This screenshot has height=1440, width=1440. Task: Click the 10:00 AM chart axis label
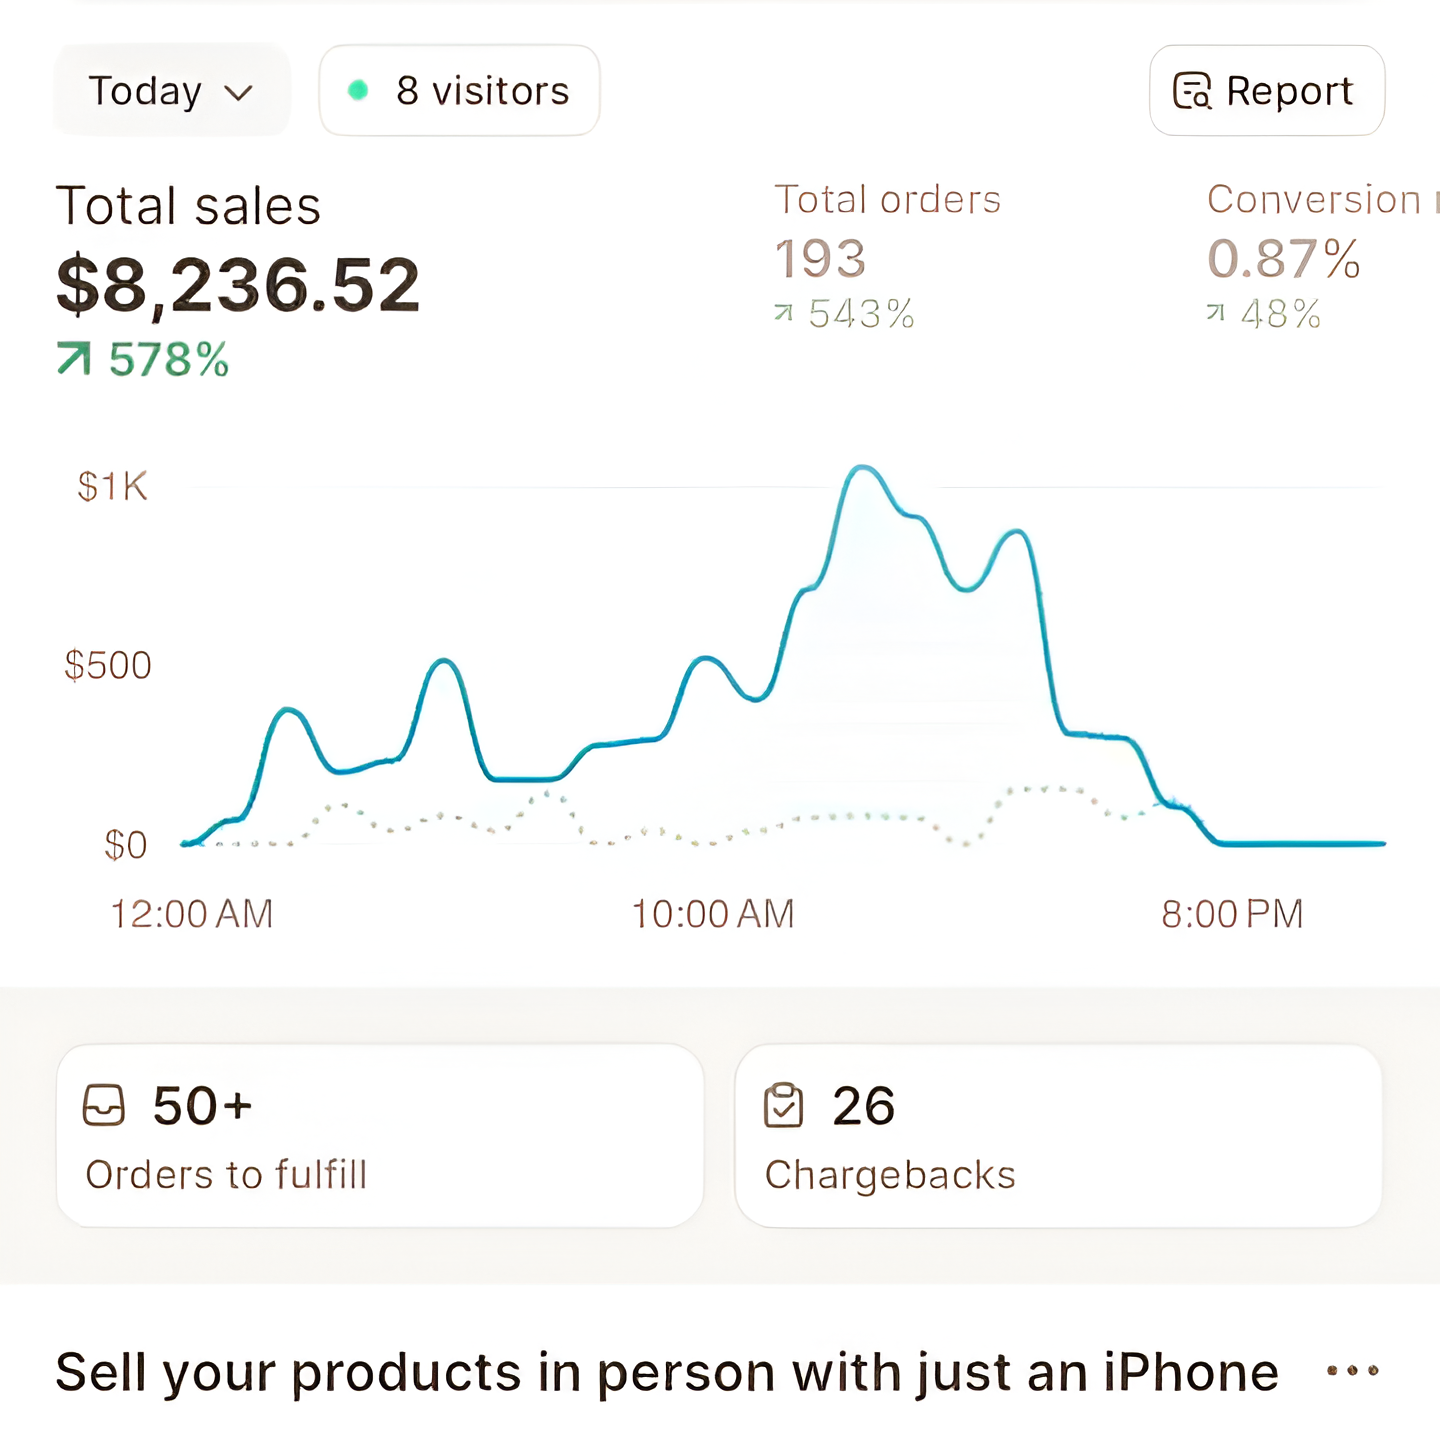pyautogui.click(x=712, y=914)
